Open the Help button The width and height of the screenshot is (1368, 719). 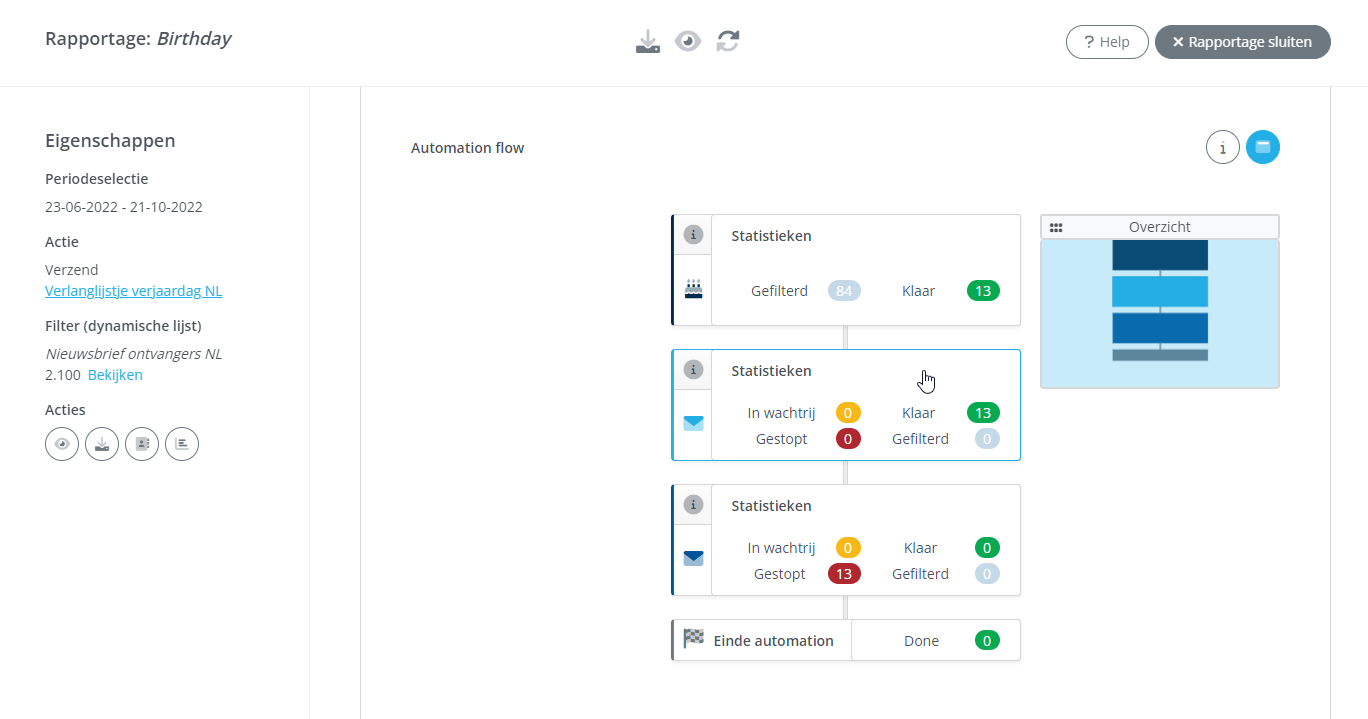pyautogui.click(x=1106, y=41)
